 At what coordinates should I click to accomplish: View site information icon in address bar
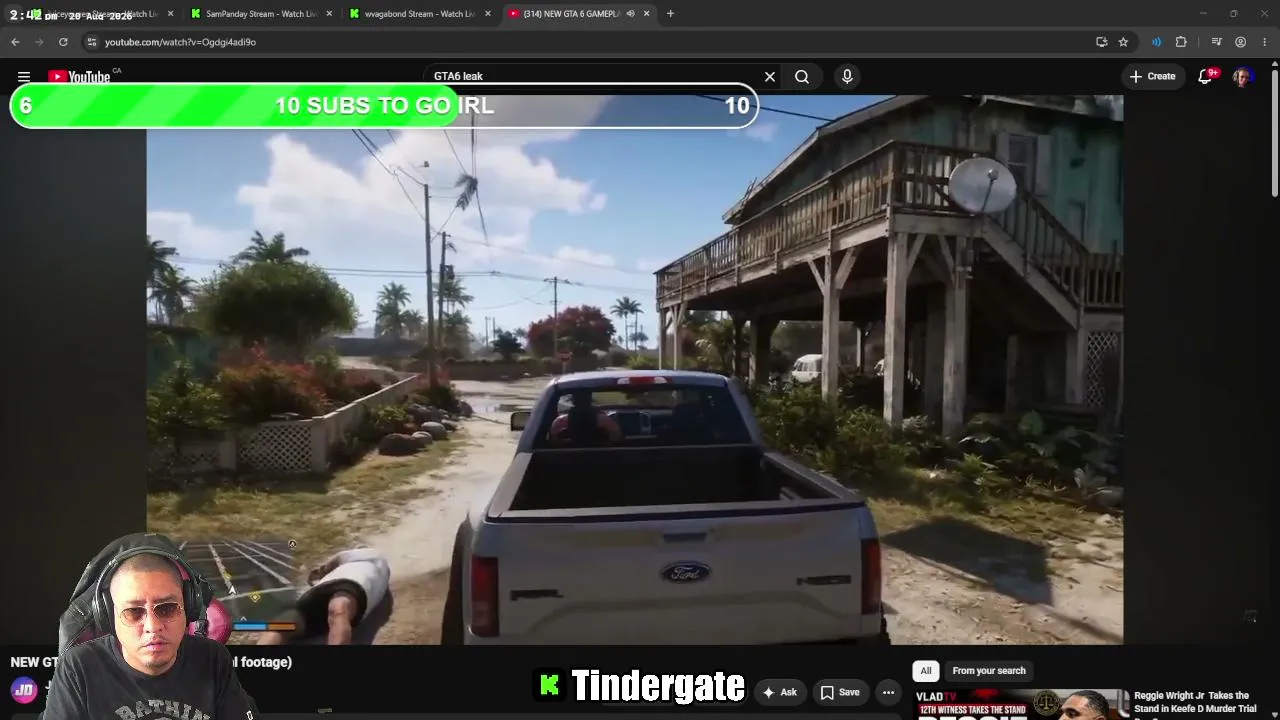coord(91,42)
